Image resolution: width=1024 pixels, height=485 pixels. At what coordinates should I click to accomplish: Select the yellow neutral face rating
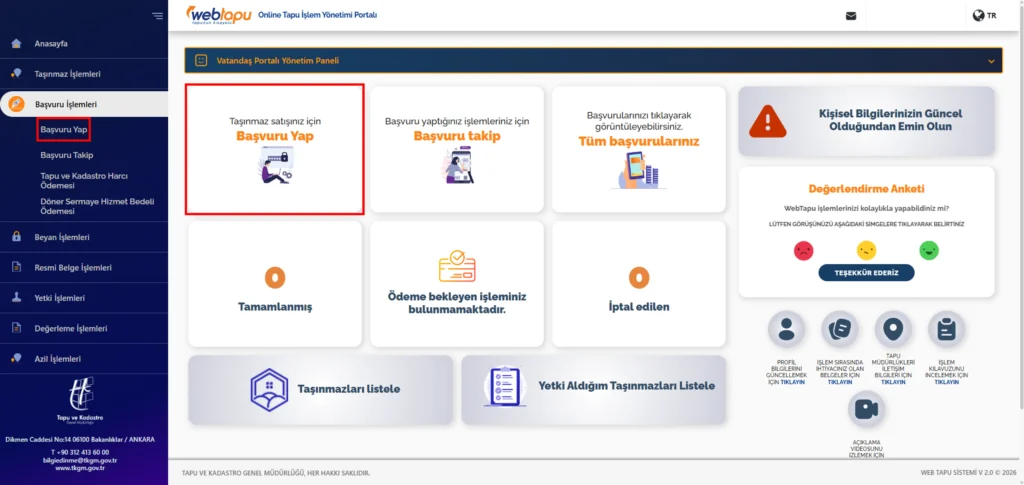866,251
